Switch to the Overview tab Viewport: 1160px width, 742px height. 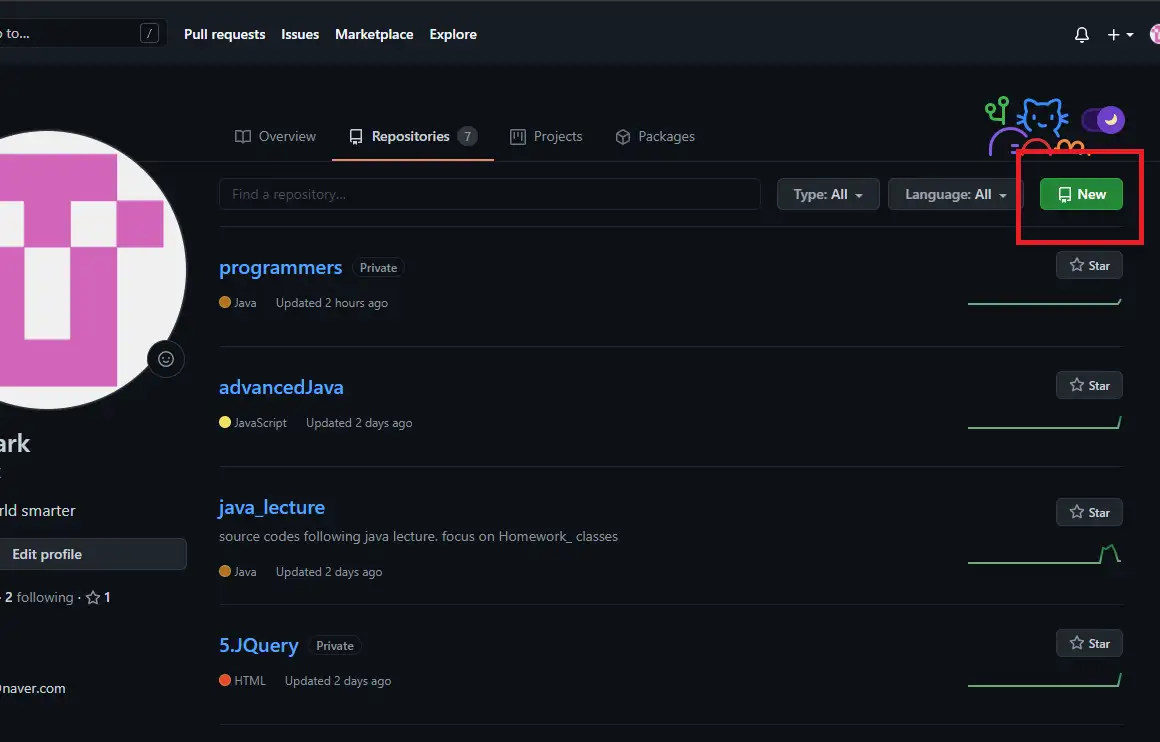coord(275,136)
